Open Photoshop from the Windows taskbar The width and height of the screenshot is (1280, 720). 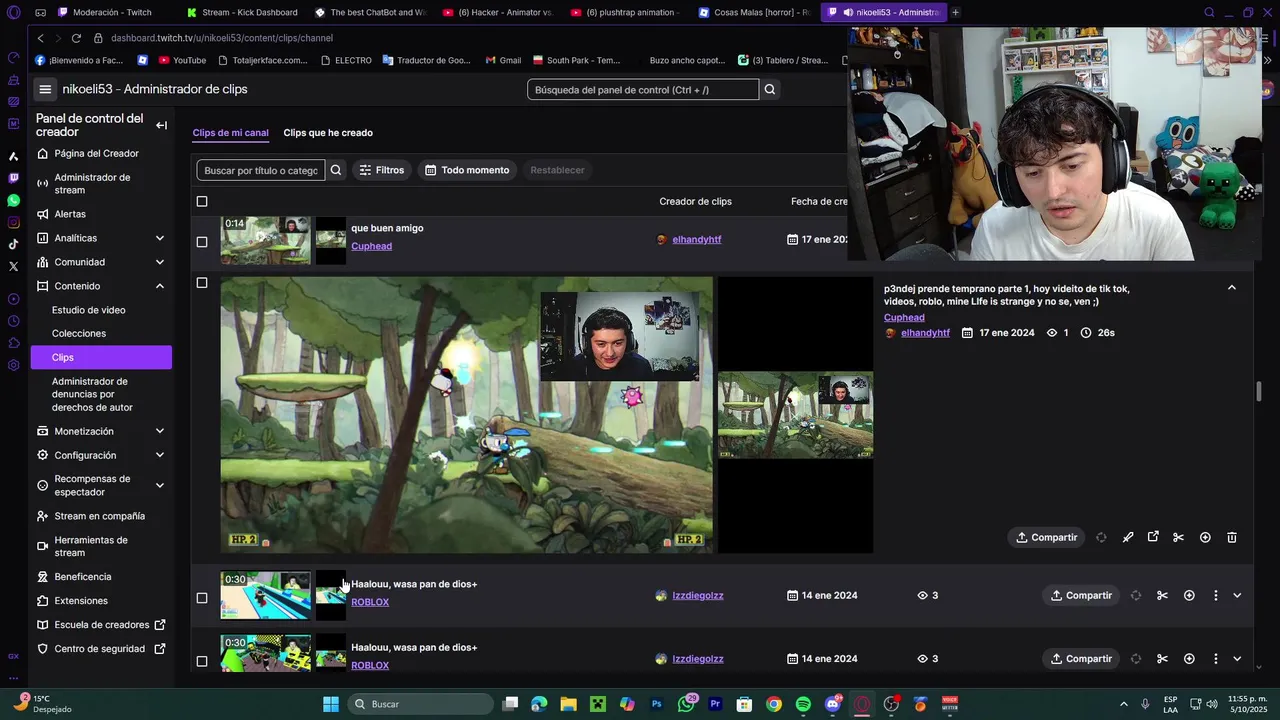(x=657, y=704)
